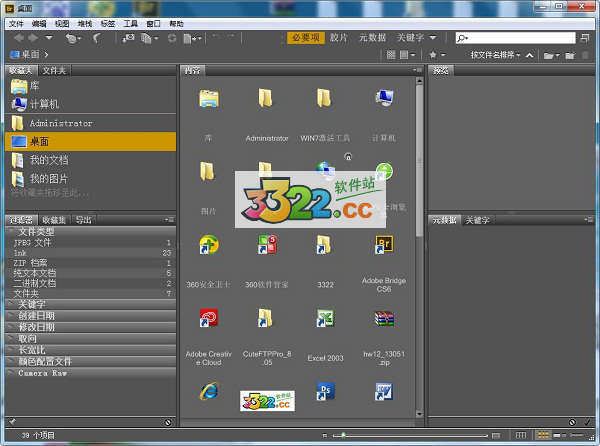Screen dimensions: 600x446
Task: Filter by lnk file type
Action: tap(91, 253)
